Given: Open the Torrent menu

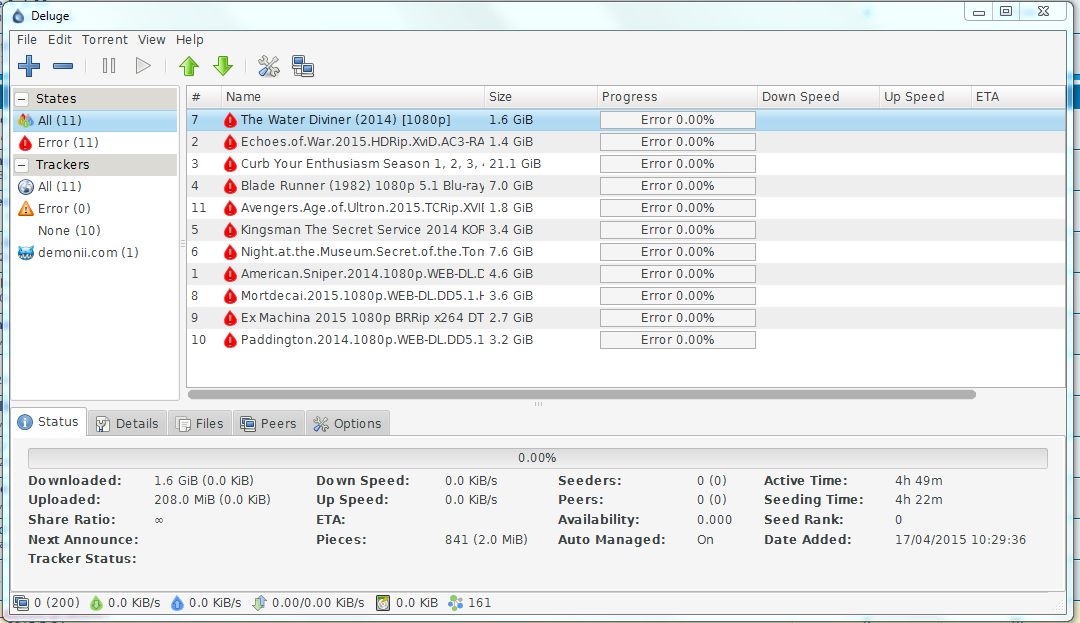Looking at the screenshot, I should pos(105,40).
